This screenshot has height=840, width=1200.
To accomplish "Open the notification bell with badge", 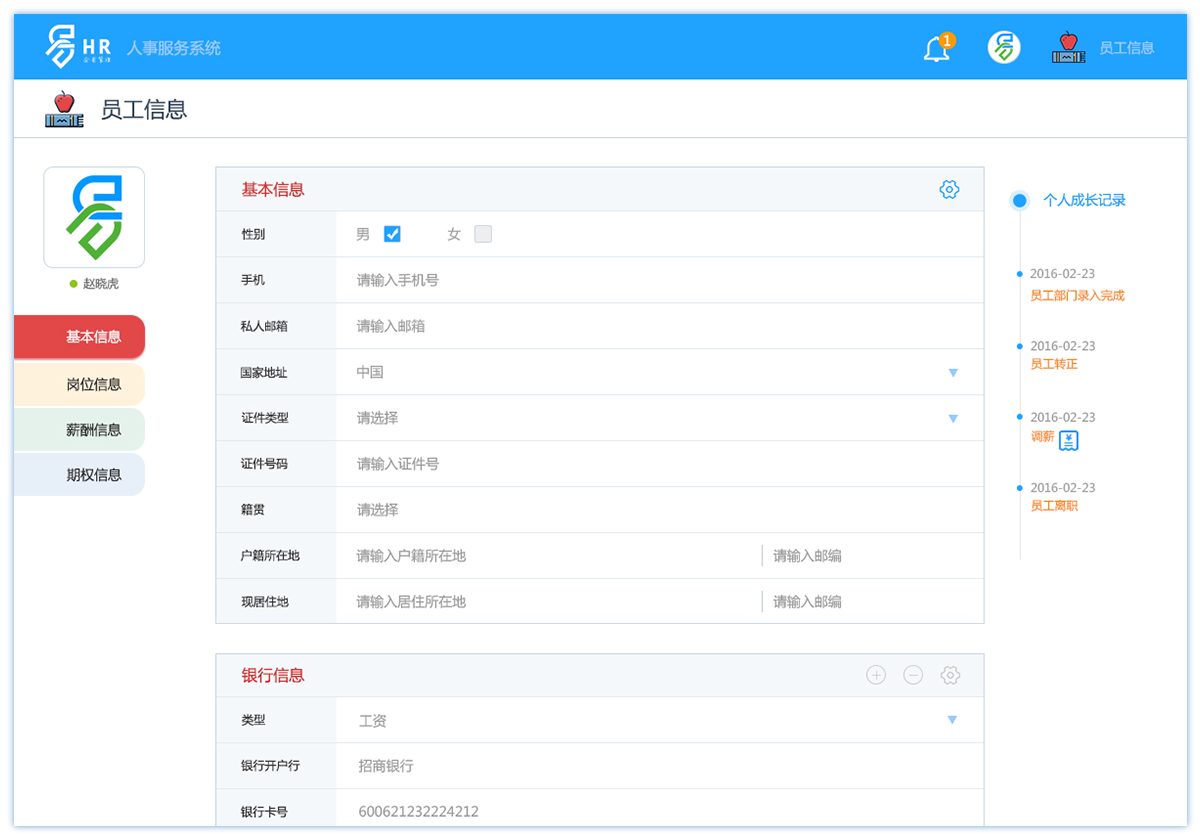I will coord(938,47).
